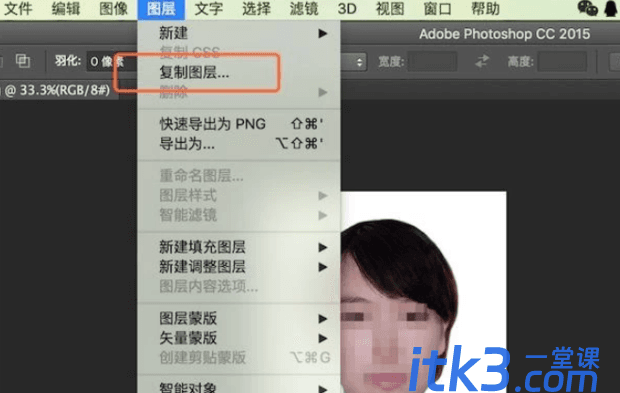Click the intersect selection mode icon
Image resolution: width=620 pixels, height=393 pixels.
[x=23, y=61]
